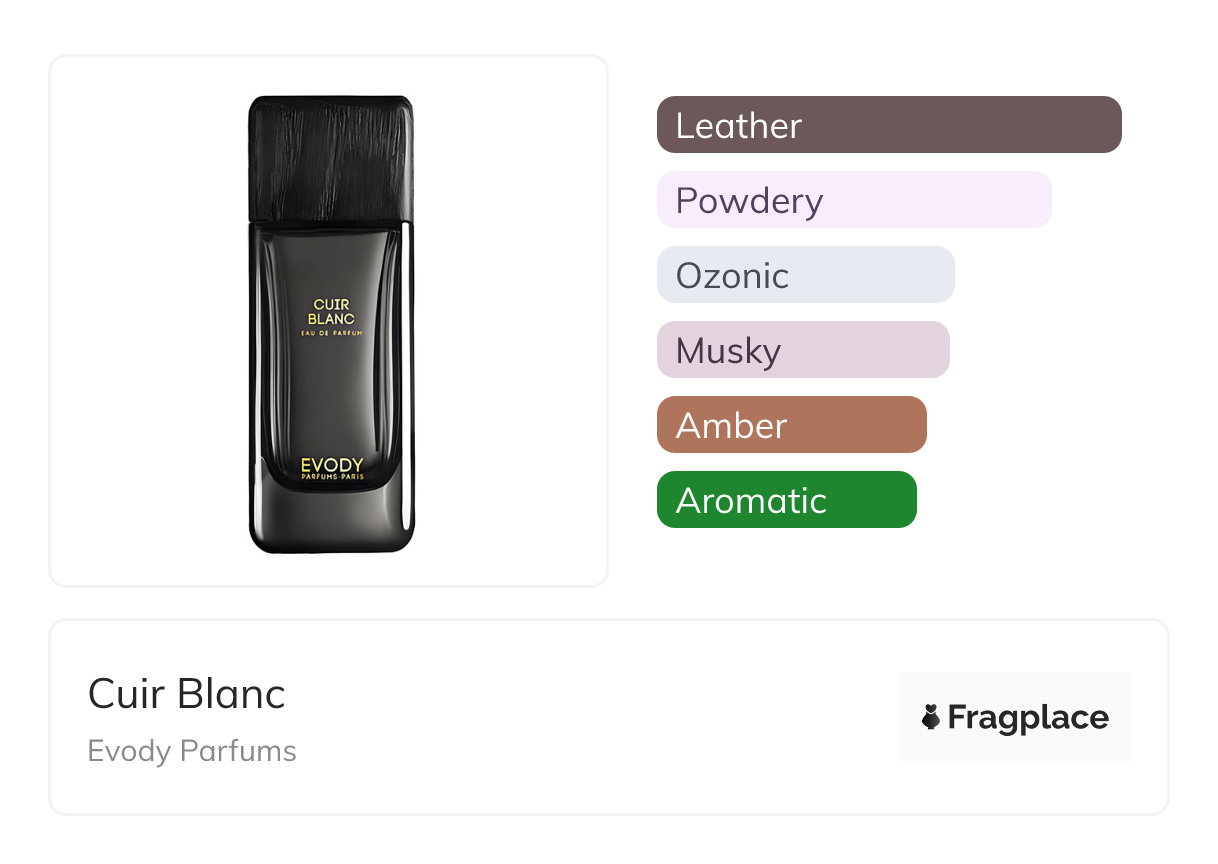The image size is (1218, 864).
Task: Click the Fragplace wordmark text
Action: coord(1028,717)
